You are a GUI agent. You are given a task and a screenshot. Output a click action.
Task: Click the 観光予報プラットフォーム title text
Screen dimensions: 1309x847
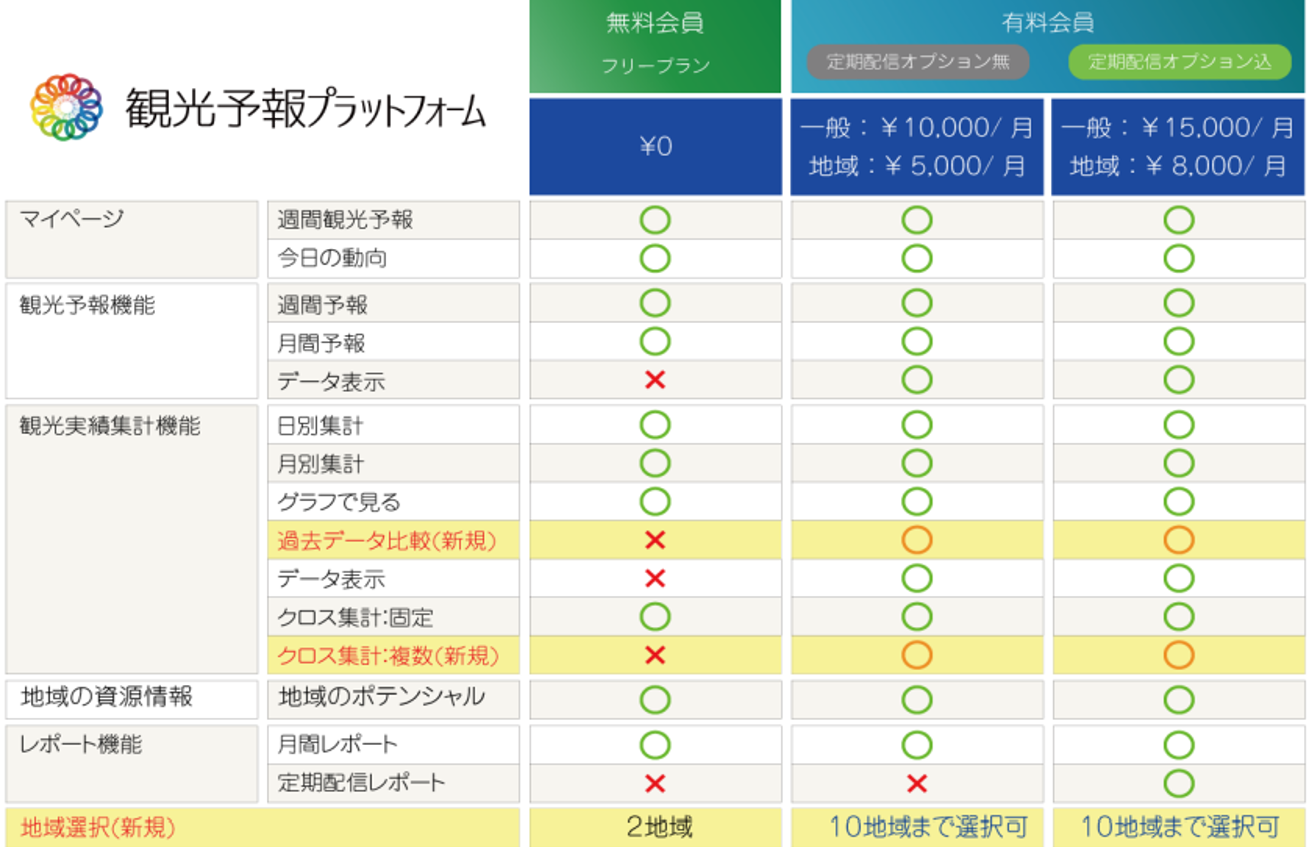coord(306,109)
